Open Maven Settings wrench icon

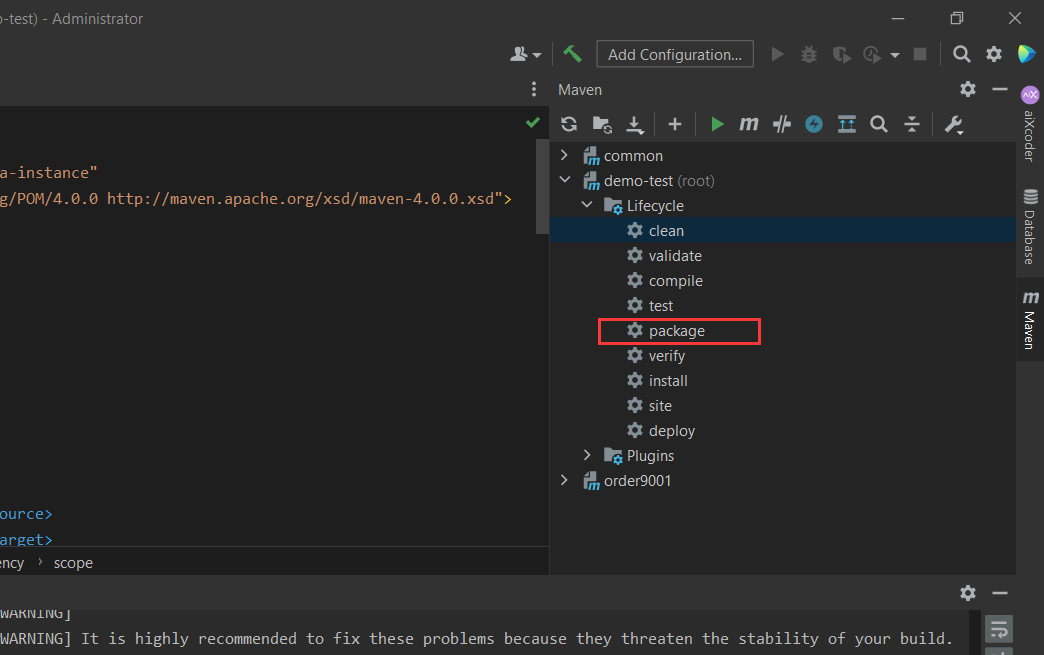click(953, 124)
